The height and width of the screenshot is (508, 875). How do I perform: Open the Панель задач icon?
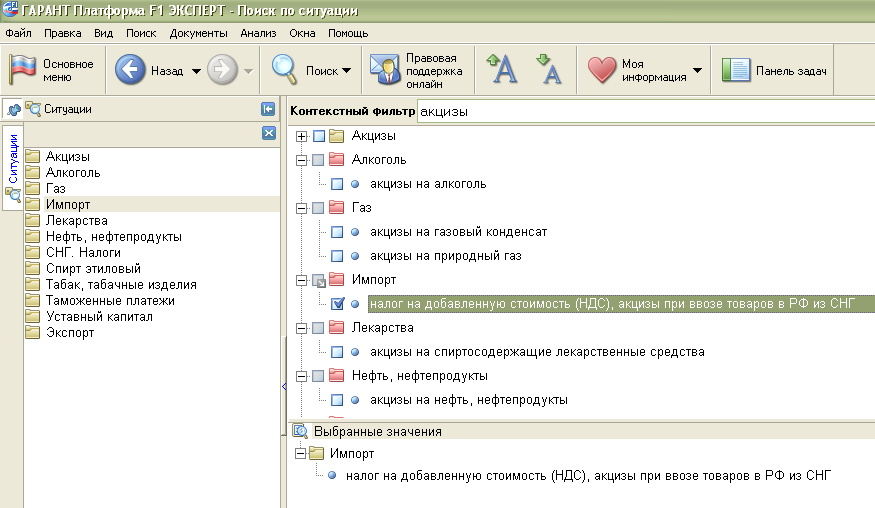click(x=735, y=70)
